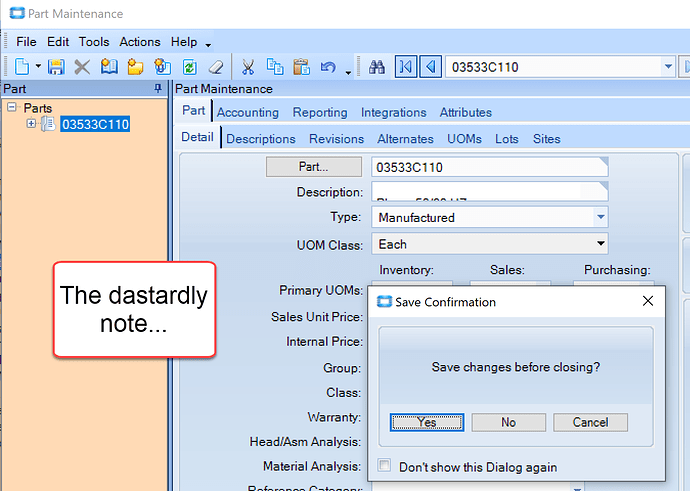Open the UOMs sub-tab

pyautogui.click(x=464, y=139)
